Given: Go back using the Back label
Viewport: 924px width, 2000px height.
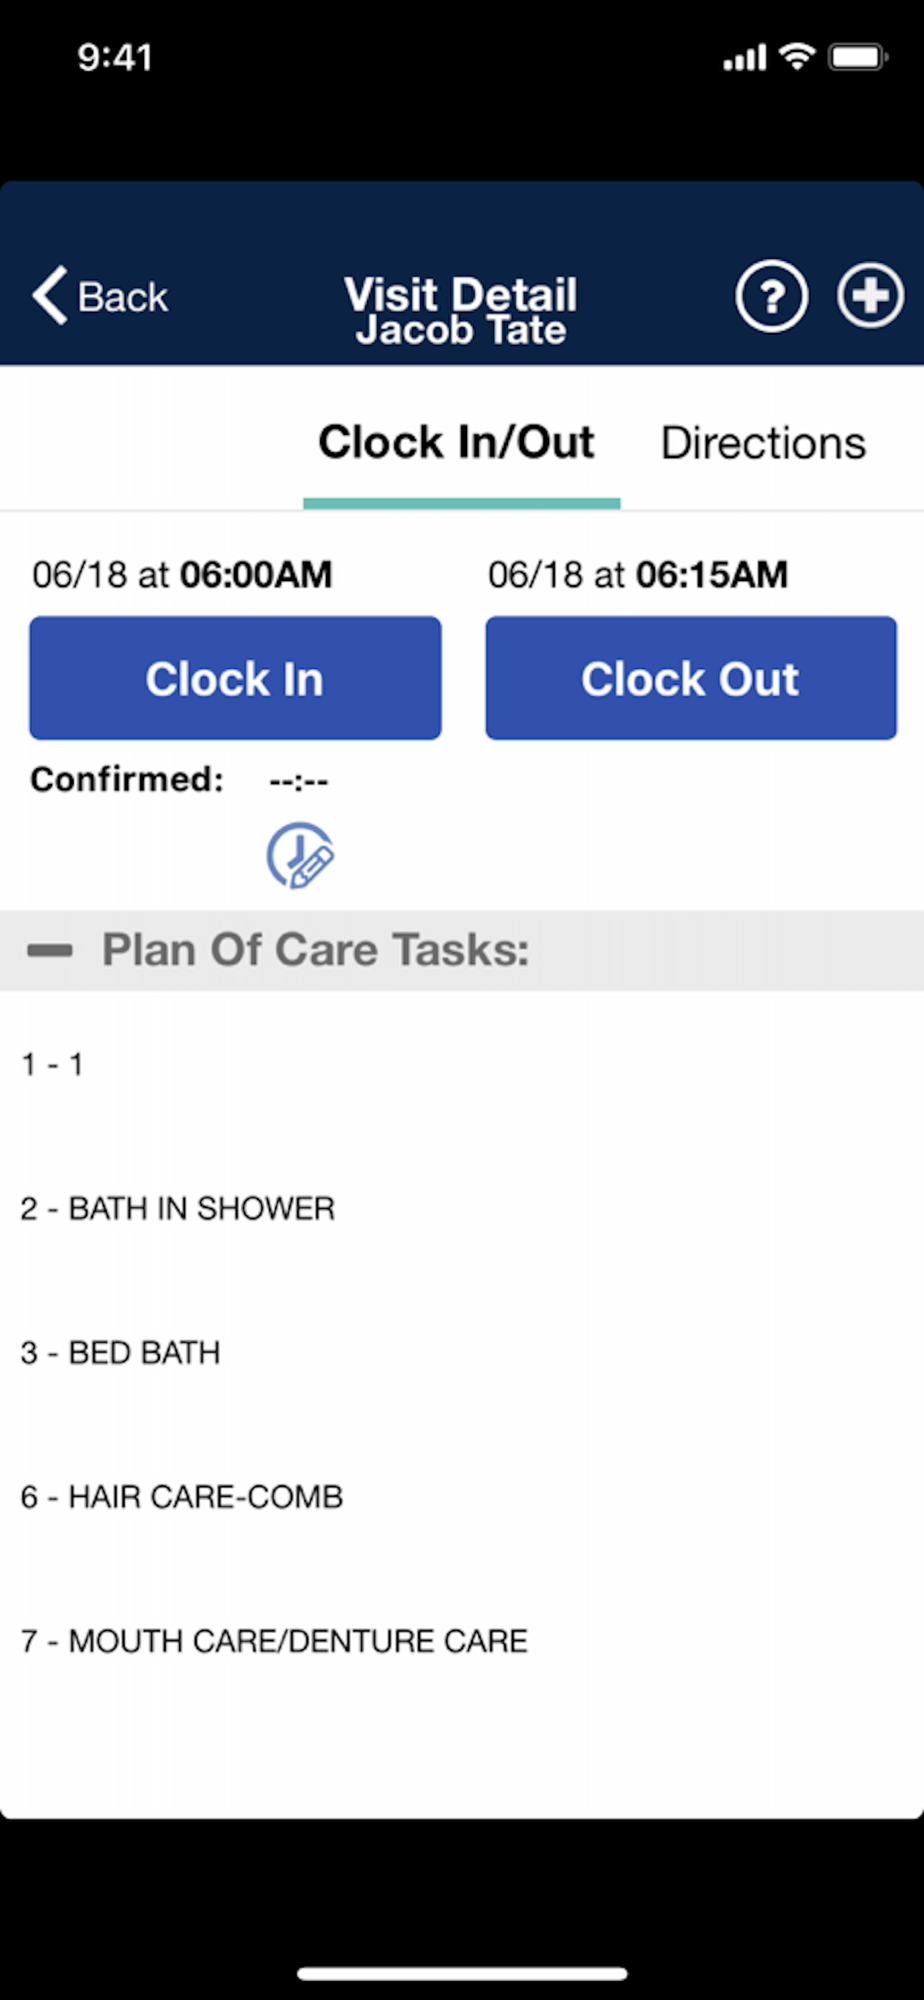Looking at the screenshot, I should (123, 297).
